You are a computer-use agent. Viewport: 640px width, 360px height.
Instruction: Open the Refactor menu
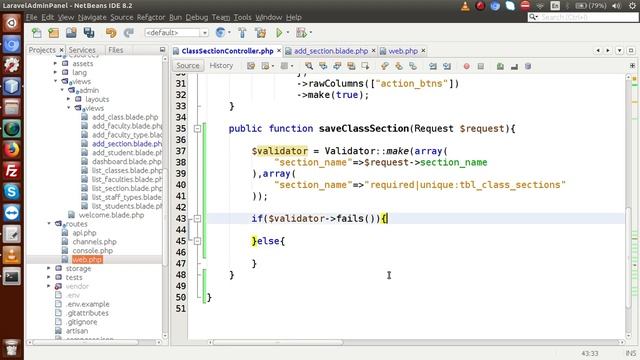(151, 17)
